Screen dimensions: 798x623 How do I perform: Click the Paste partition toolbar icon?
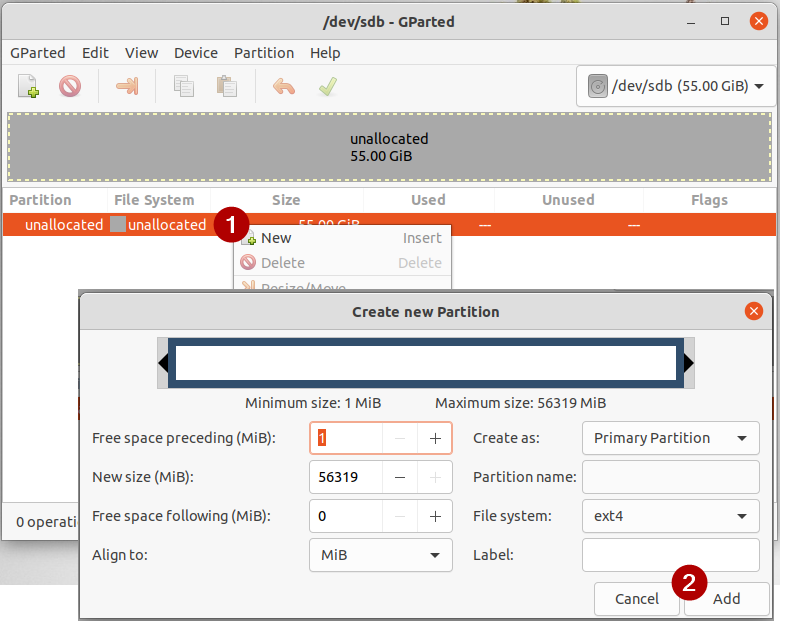coord(226,86)
